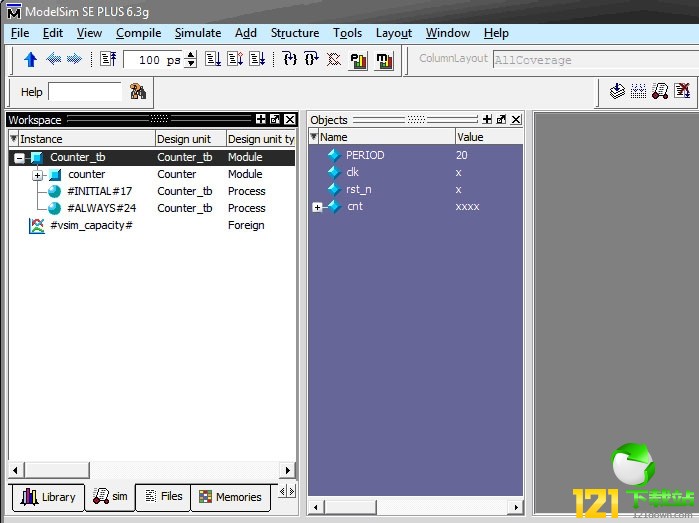This screenshot has width=699, height=523.
Task: Click the scroll-with-wheels icon in right toolbar
Action: (x=660, y=91)
